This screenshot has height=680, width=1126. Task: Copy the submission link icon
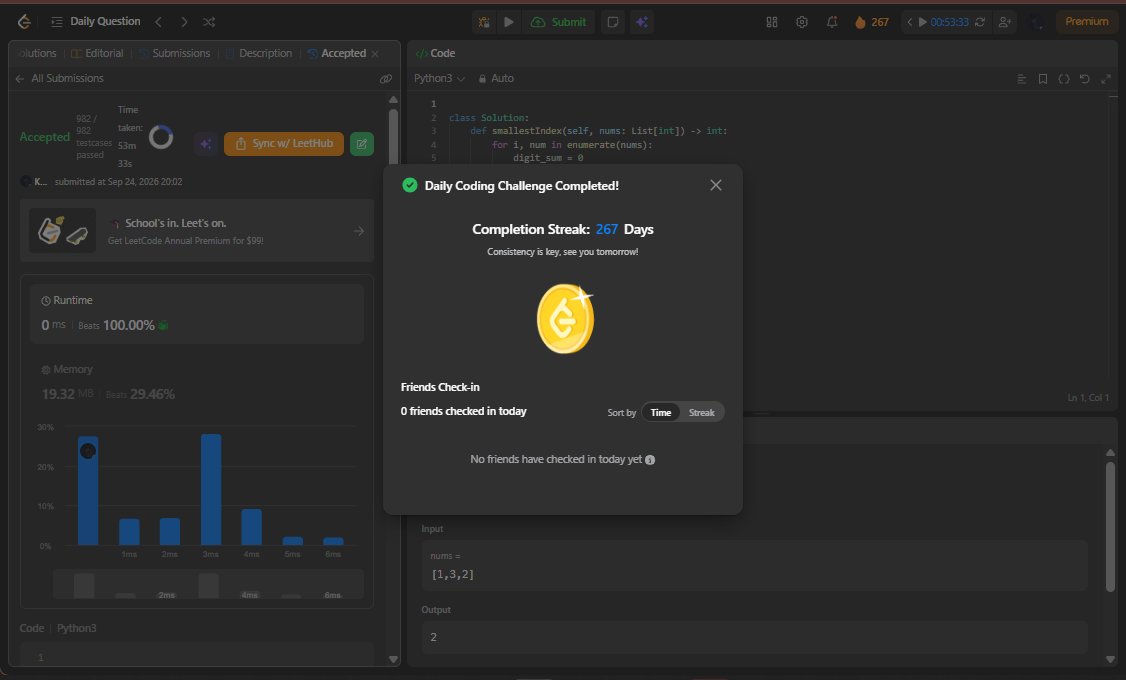[x=386, y=79]
